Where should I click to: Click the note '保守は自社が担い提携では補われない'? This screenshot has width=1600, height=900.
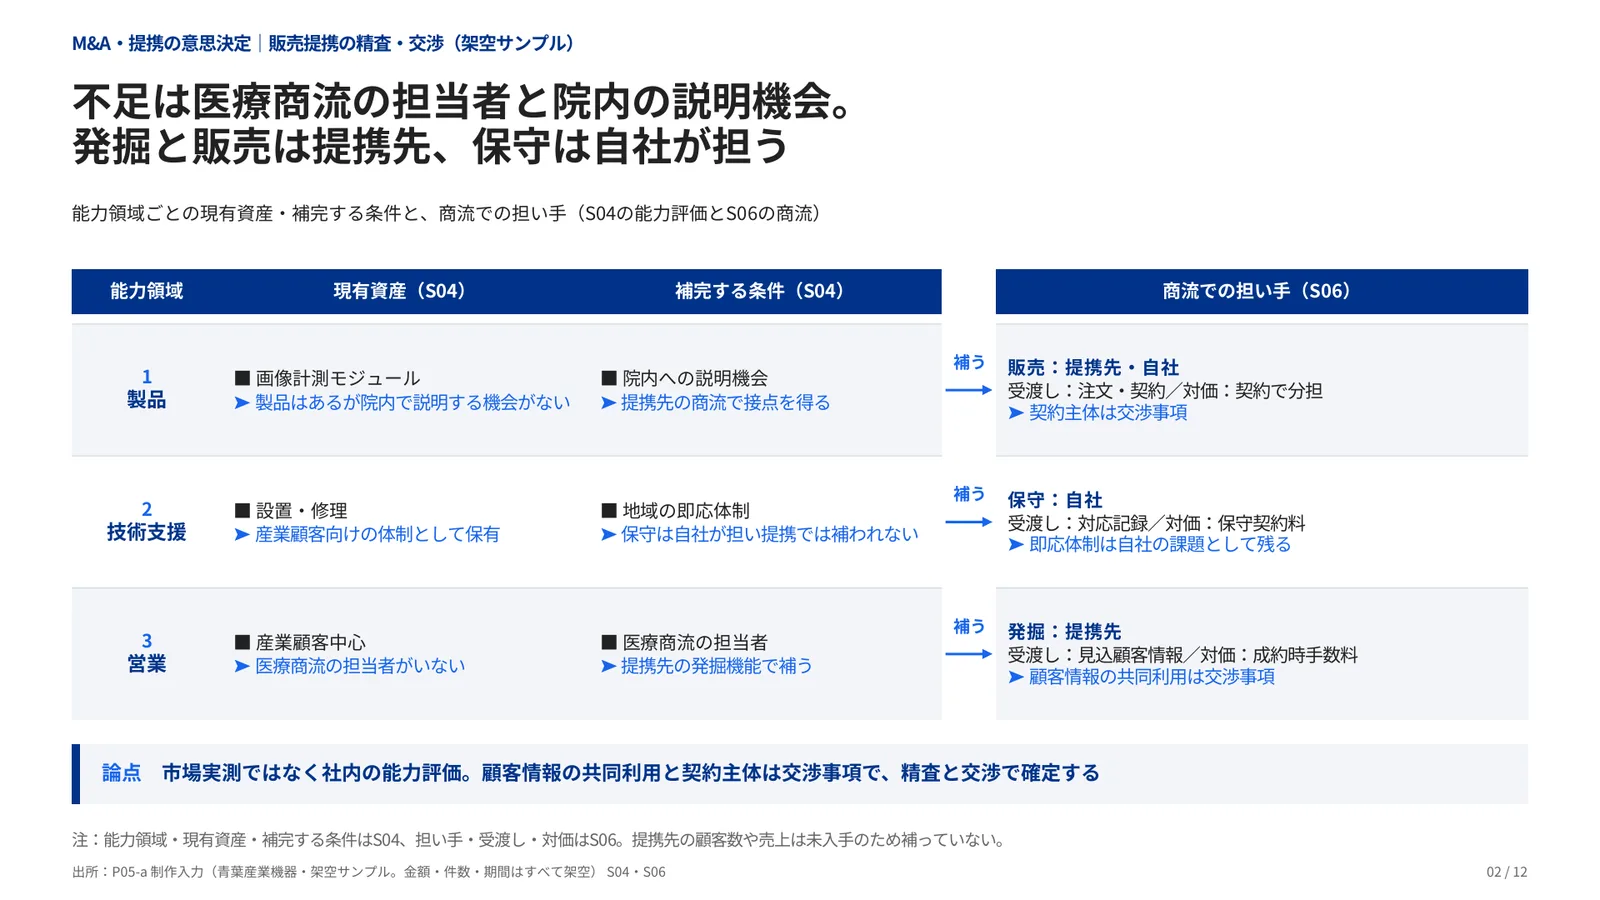tap(760, 534)
